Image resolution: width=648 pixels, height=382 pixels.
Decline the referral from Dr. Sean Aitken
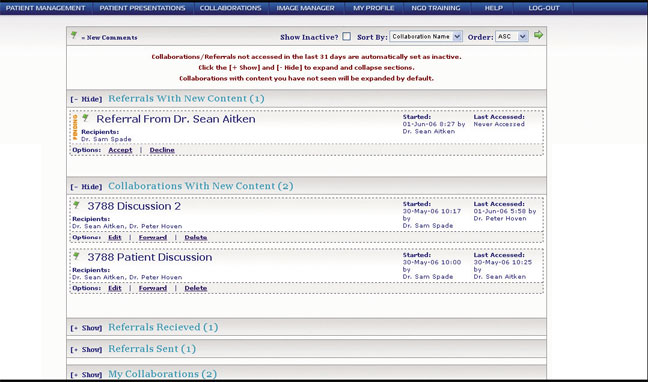[x=162, y=150]
